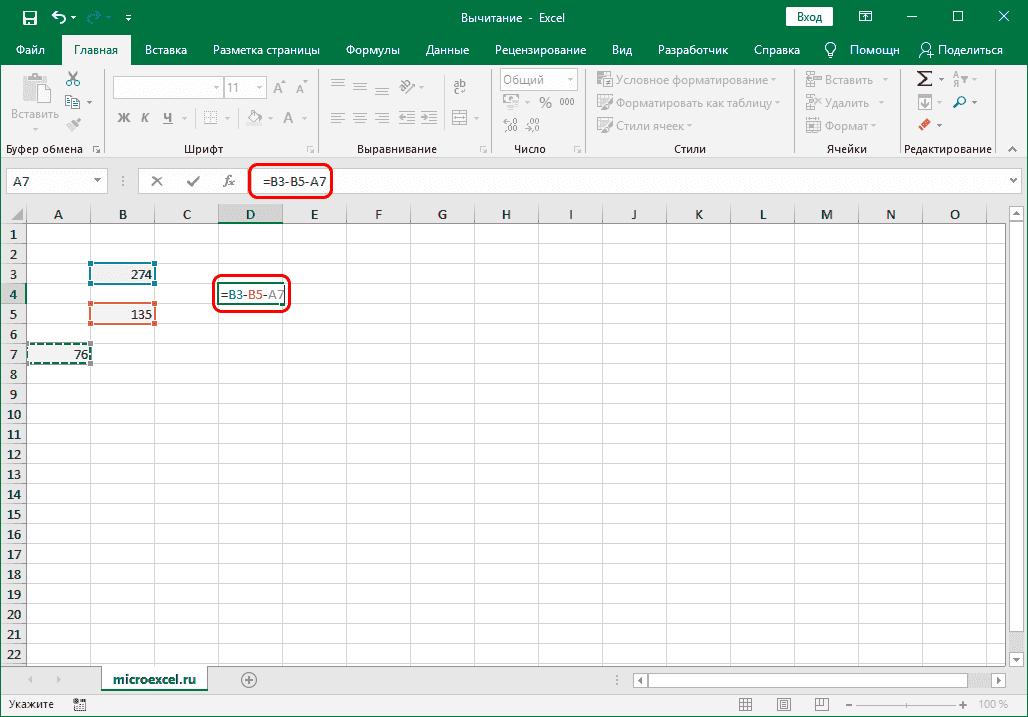Open the font color A swatch
This screenshot has height=717, width=1028.
(x=287, y=116)
